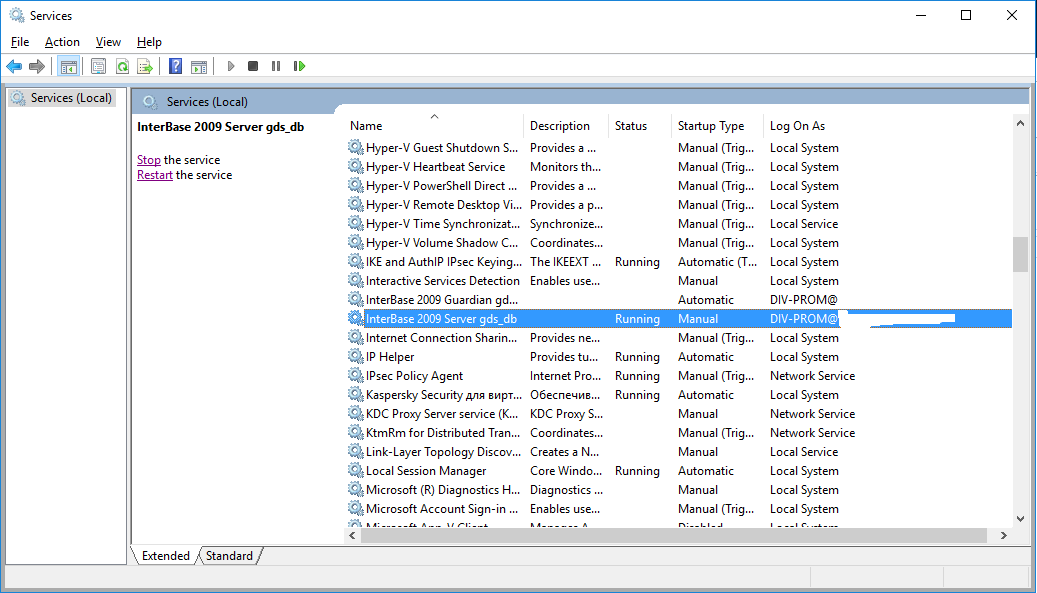This screenshot has width=1037, height=593.
Task: Open the View menu
Action: tap(108, 42)
